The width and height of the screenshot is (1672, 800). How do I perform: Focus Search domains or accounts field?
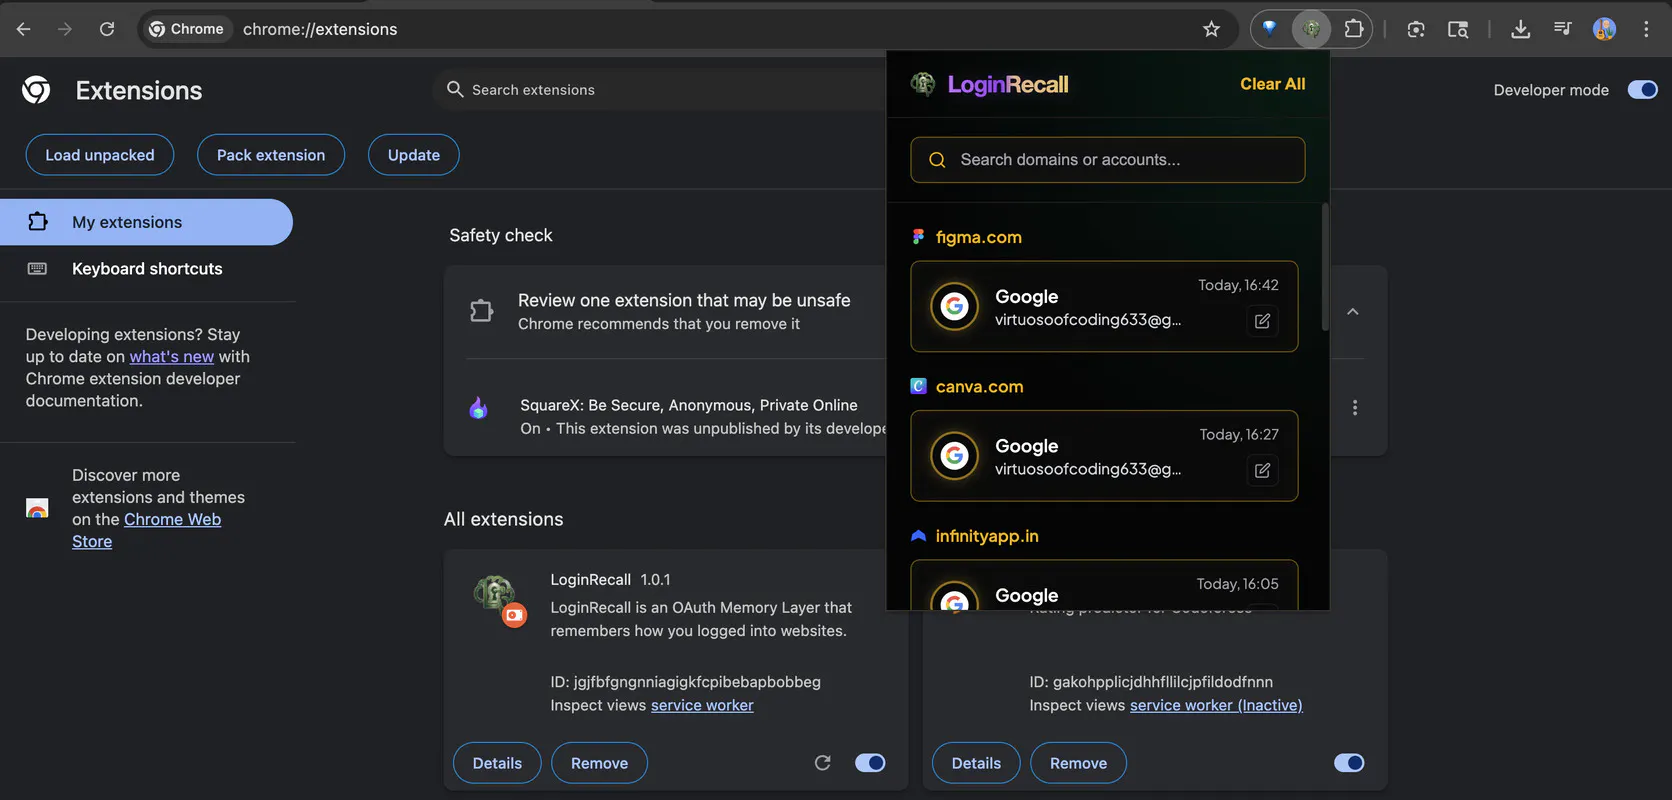pyautogui.click(x=1108, y=160)
